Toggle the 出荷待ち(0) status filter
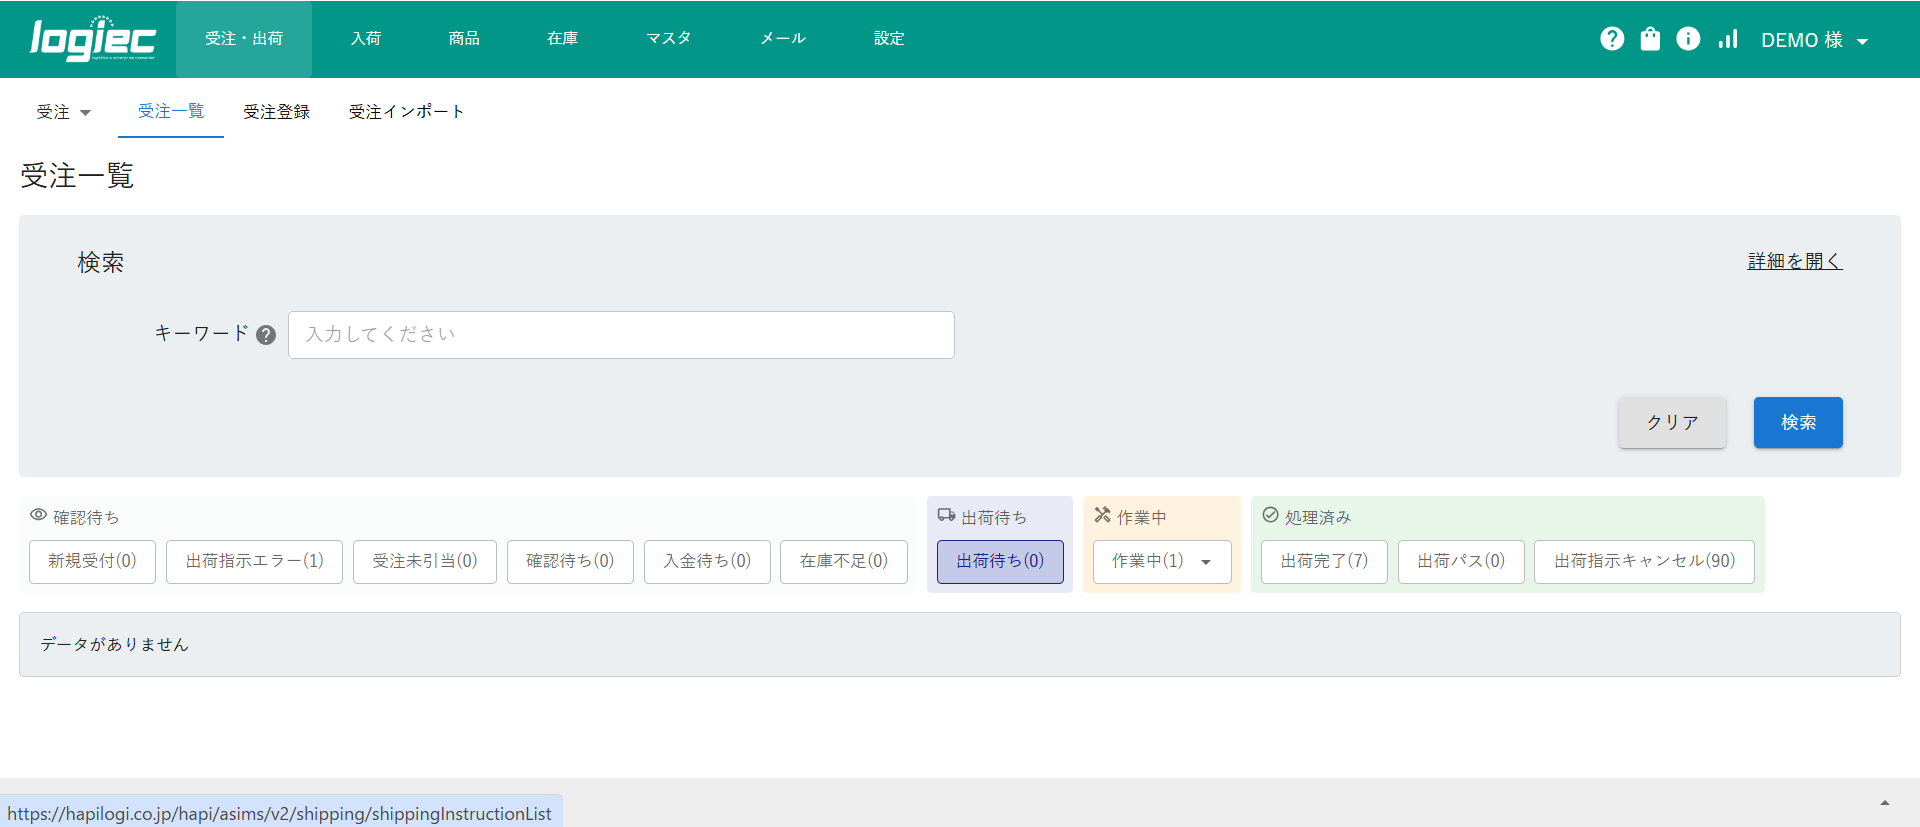1920x827 pixels. tap(999, 561)
